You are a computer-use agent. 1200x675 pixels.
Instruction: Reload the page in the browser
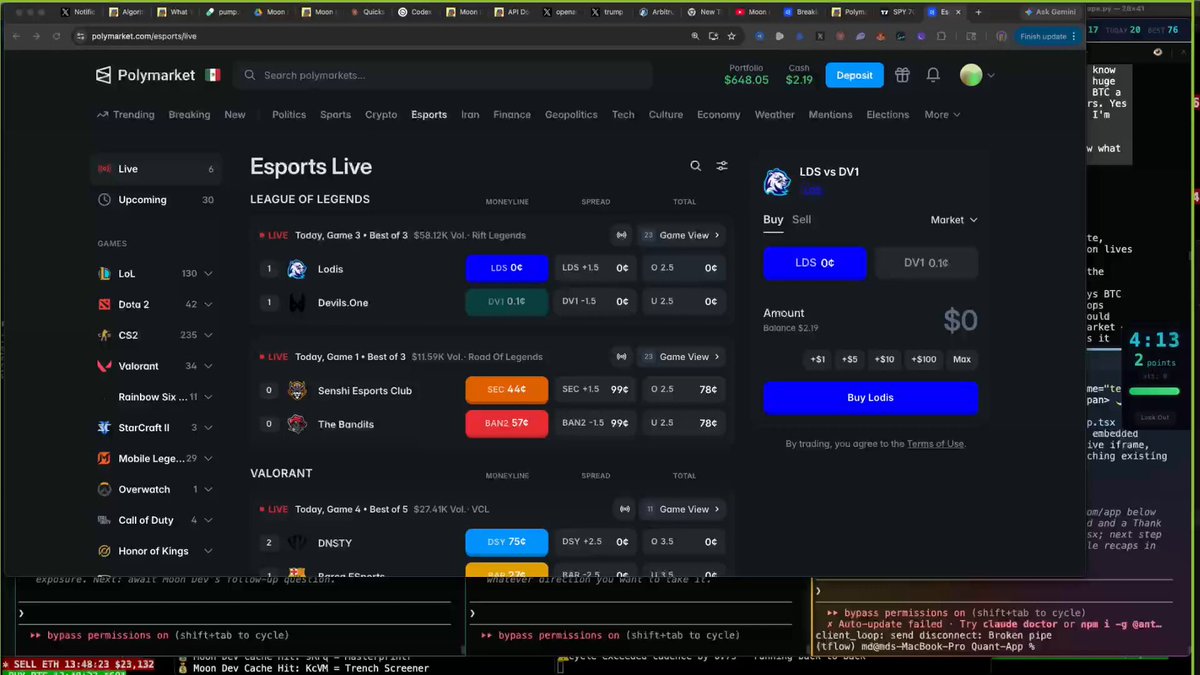[x=58, y=36]
